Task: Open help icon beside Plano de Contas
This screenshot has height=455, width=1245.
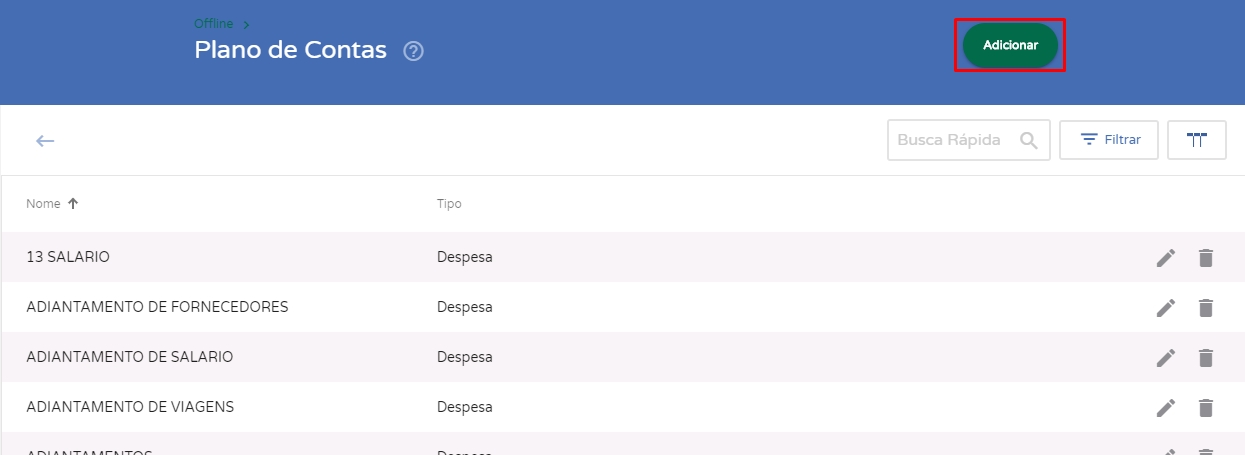Action: [413, 51]
